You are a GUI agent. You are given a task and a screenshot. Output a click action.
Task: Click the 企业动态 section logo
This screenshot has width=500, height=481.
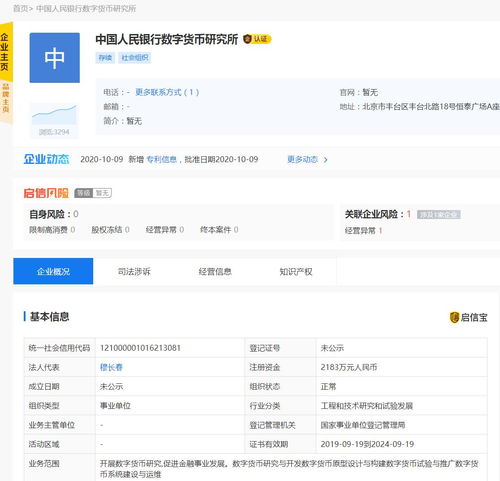click(x=46, y=159)
